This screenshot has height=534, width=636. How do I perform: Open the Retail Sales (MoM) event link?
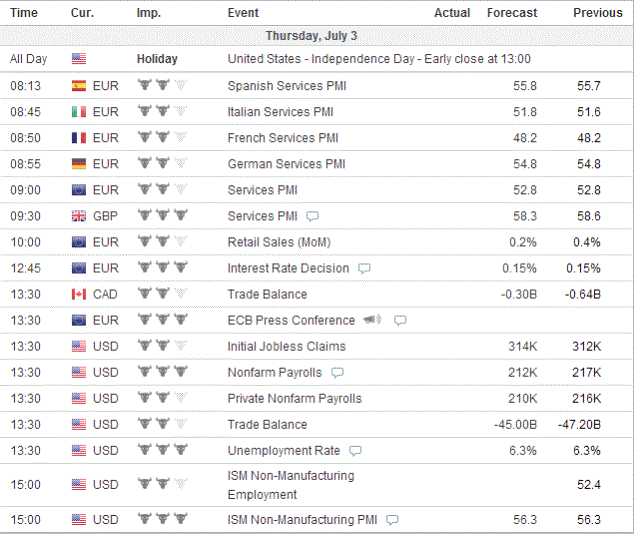pyautogui.click(x=279, y=242)
